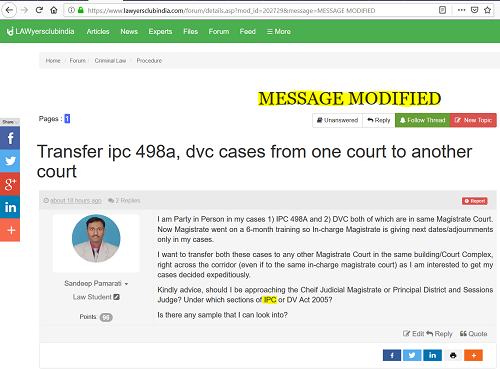Open the News menu
The height and width of the screenshot is (369, 500).
pos(129,31)
